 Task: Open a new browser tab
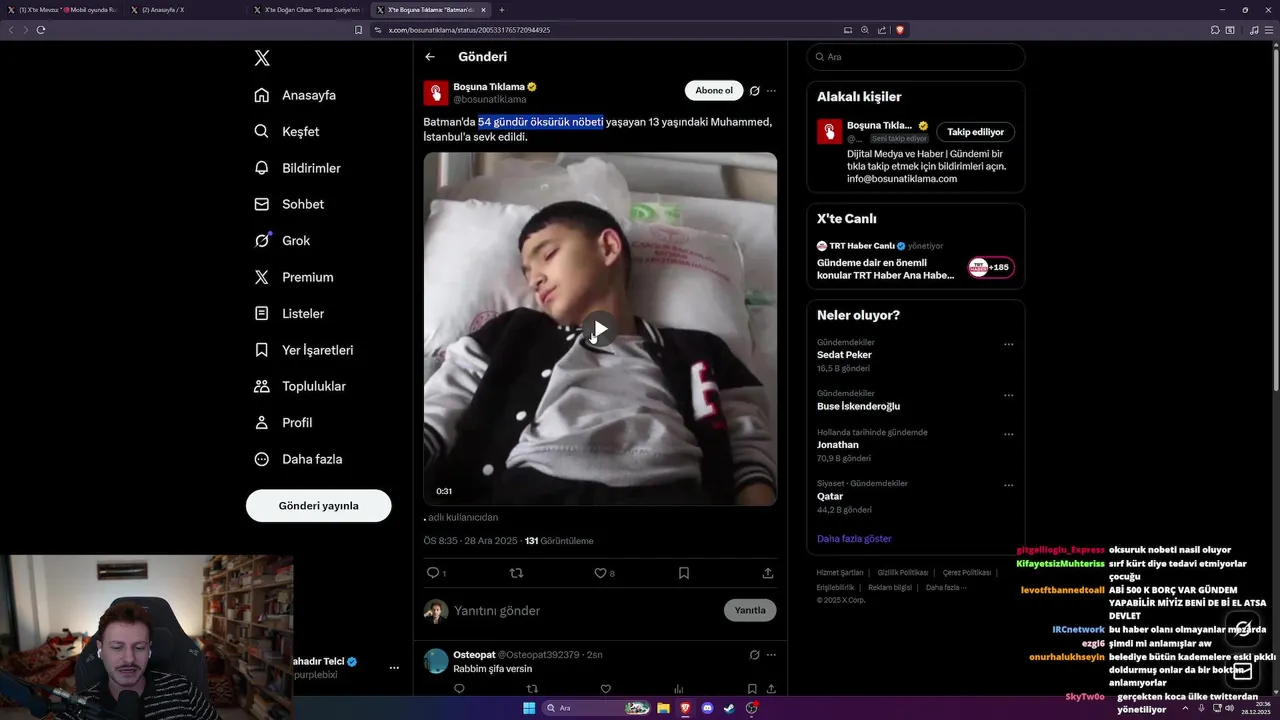coord(502,10)
